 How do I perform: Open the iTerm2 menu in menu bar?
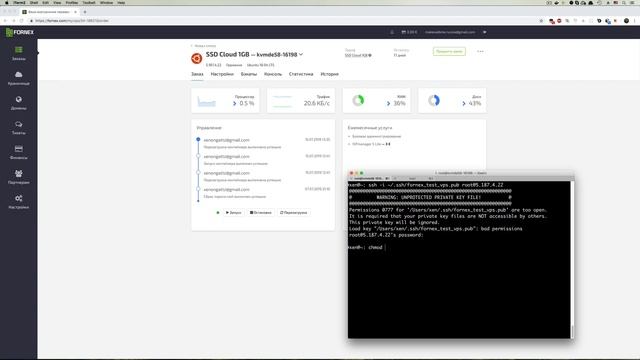point(19,2)
